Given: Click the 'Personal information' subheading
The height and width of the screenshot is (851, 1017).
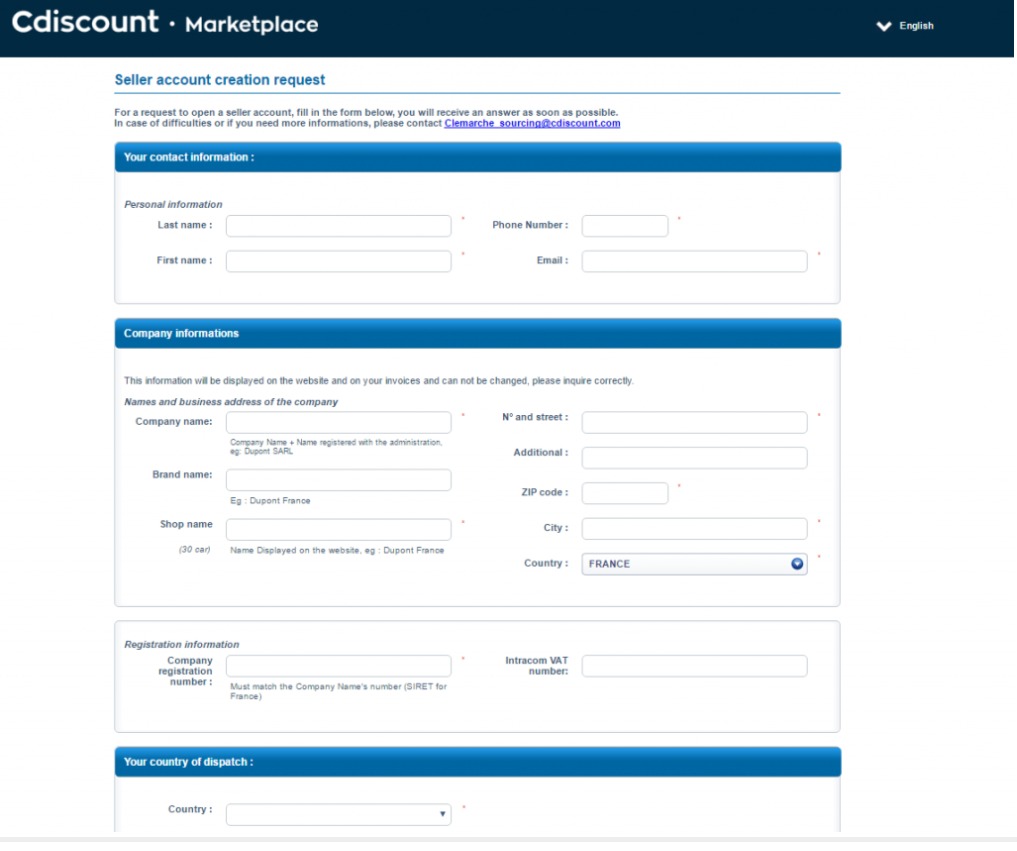Looking at the screenshot, I should coord(173,204).
